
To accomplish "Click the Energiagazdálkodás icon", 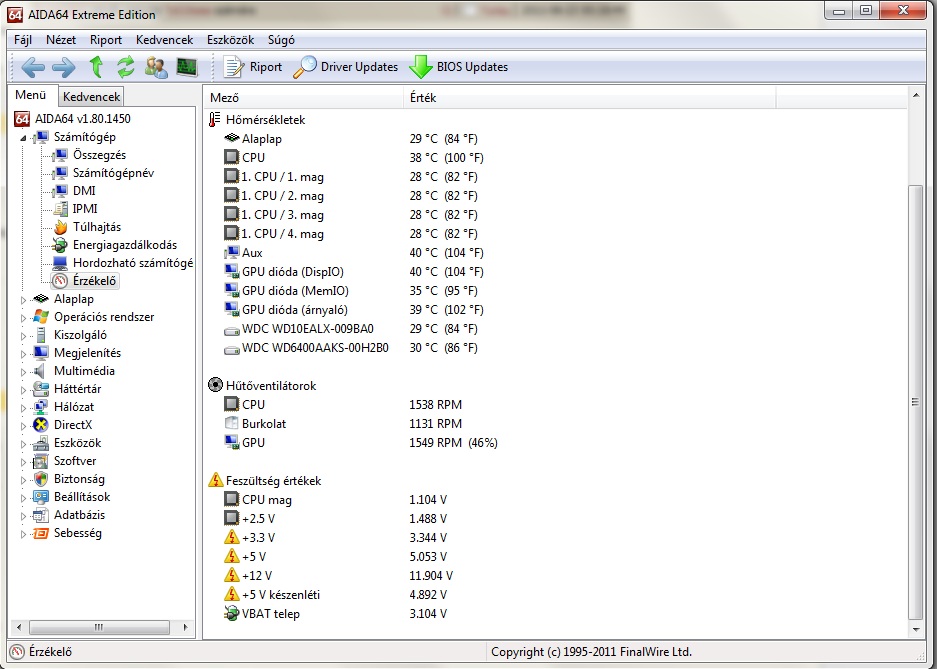I will click(60, 245).
